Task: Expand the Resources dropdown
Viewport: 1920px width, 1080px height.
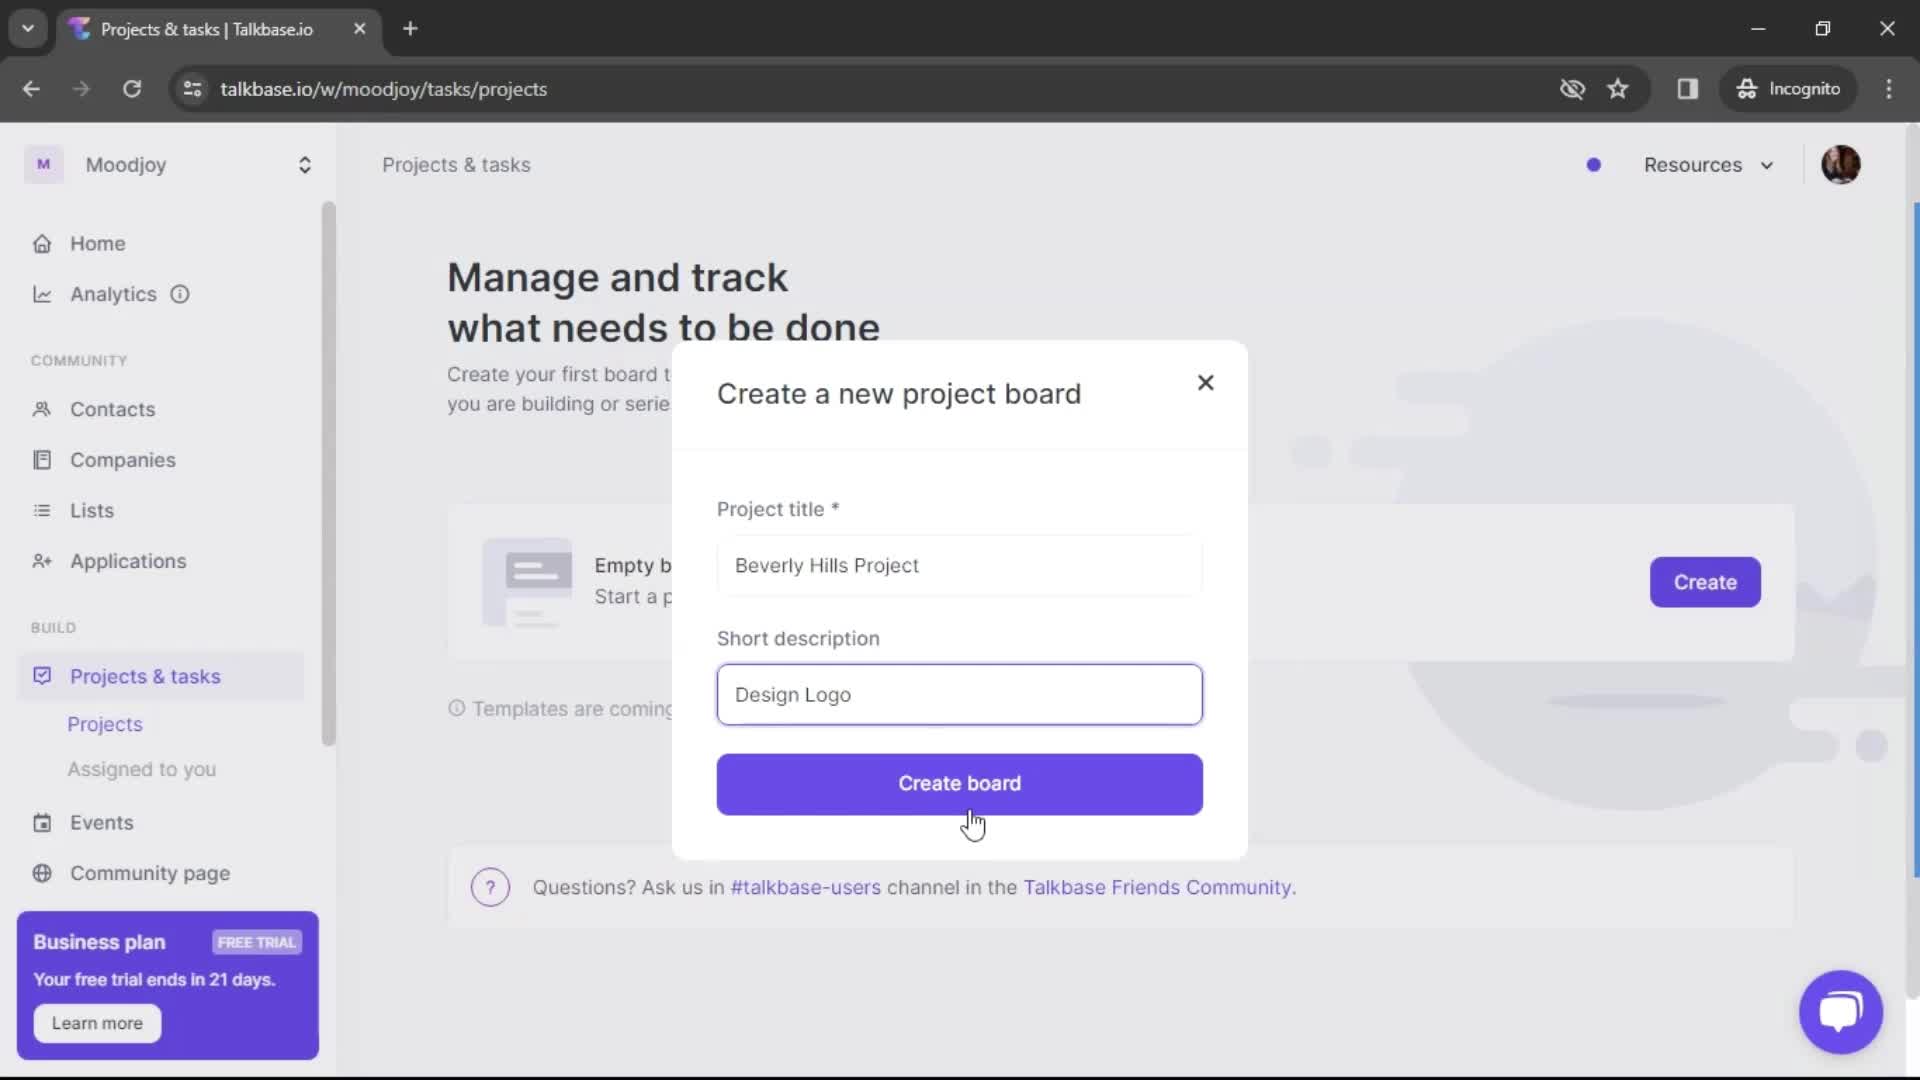Action: [x=1709, y=165]
